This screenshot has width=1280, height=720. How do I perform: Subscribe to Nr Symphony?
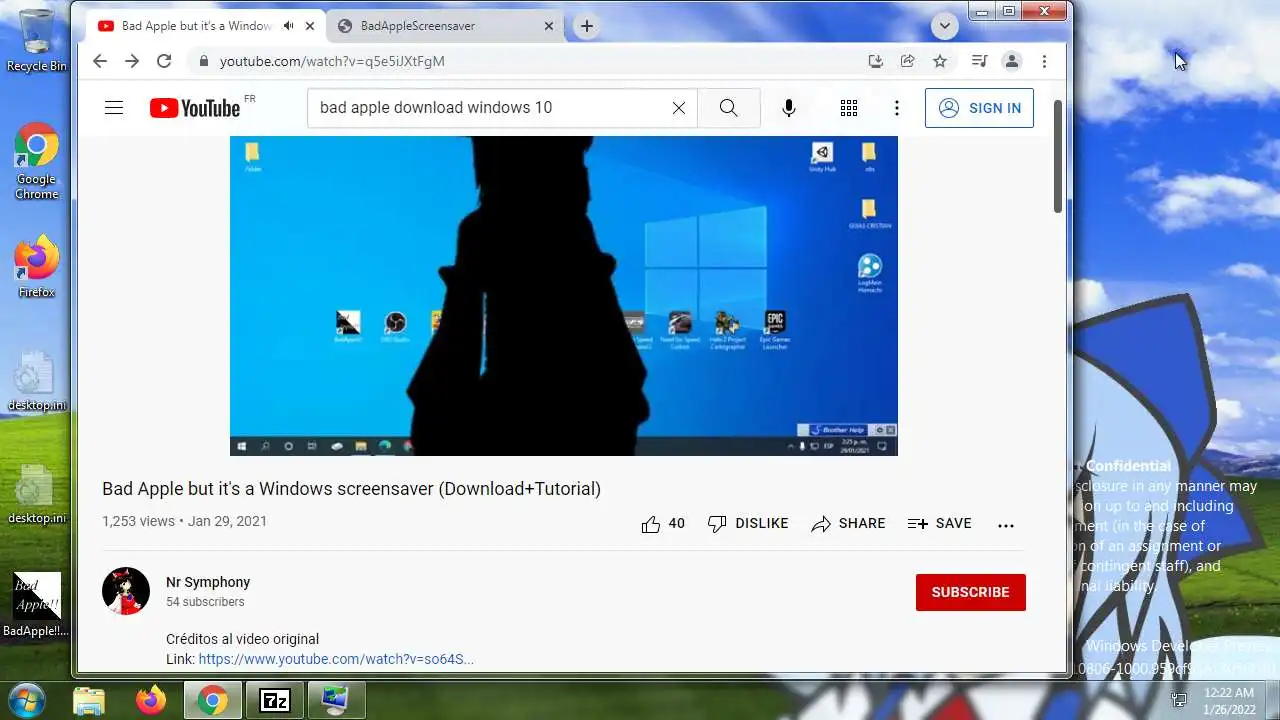tap(970, 592)
